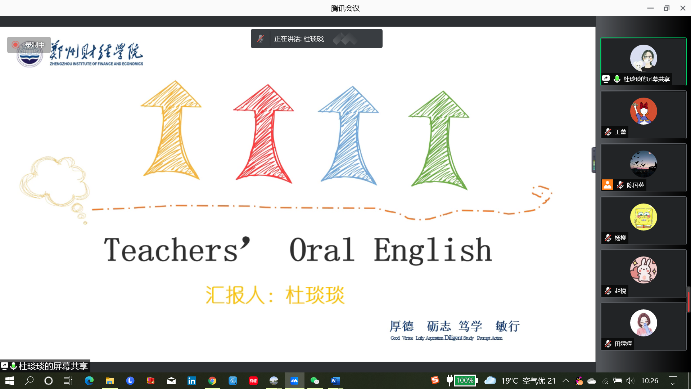691x389 pixels.
Task: Toggle muted mic on sunset avatar tile
Action: [620, 185]
